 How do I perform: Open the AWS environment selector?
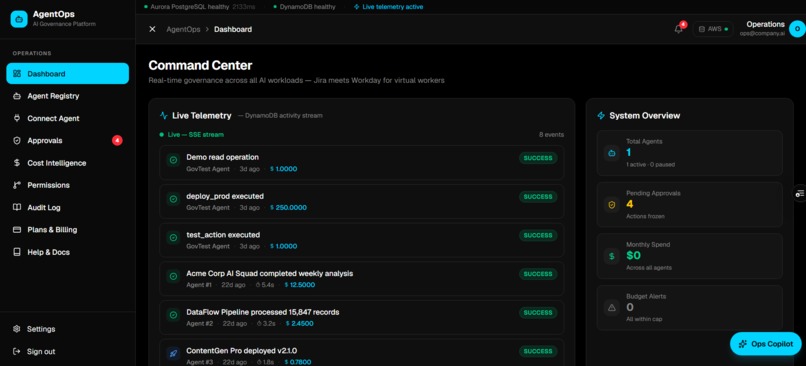[x=713, y=29]
